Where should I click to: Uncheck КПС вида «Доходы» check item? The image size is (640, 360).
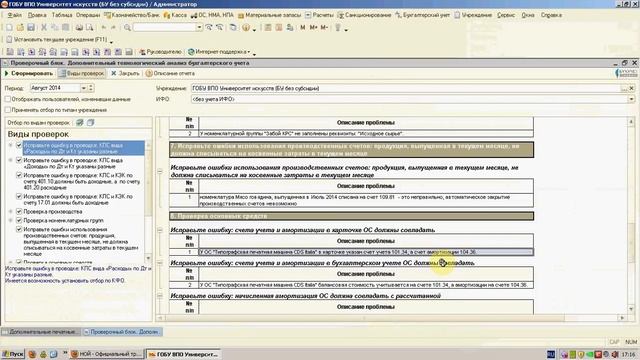pos(19,160)
